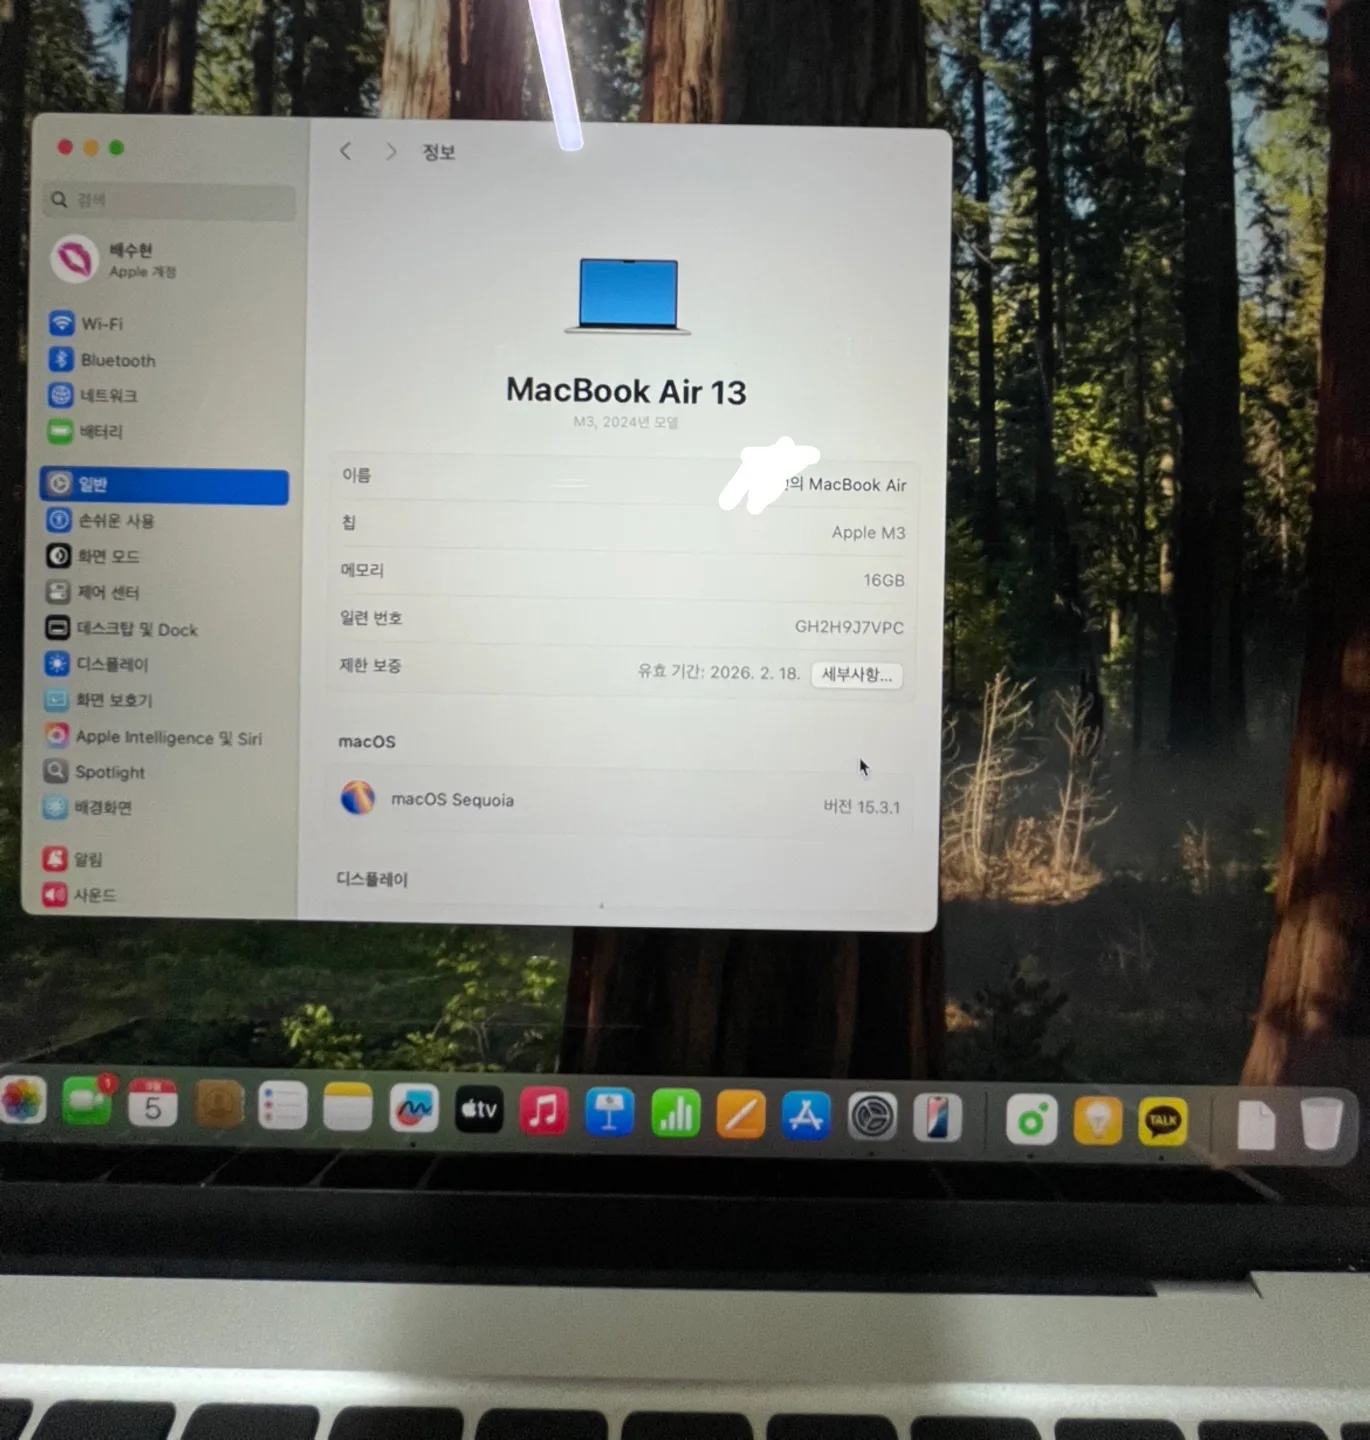
Task: Open the 배수현 Apple 계정 profile
Action: point(114,260)
